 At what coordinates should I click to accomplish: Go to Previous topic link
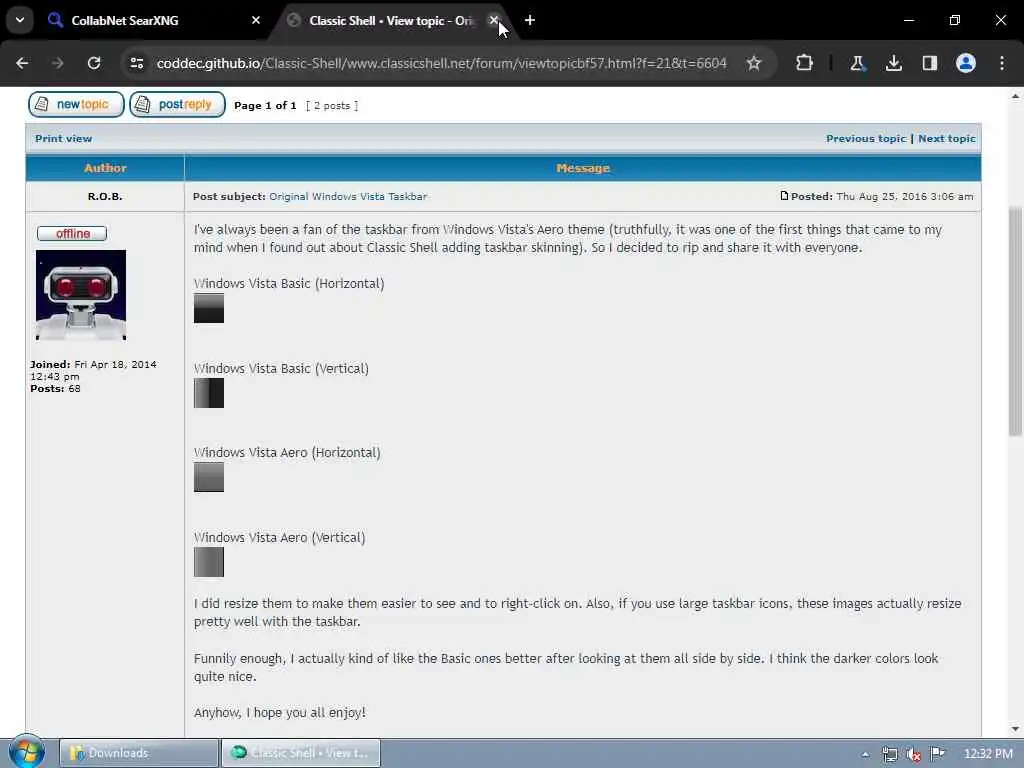[866, 138]
